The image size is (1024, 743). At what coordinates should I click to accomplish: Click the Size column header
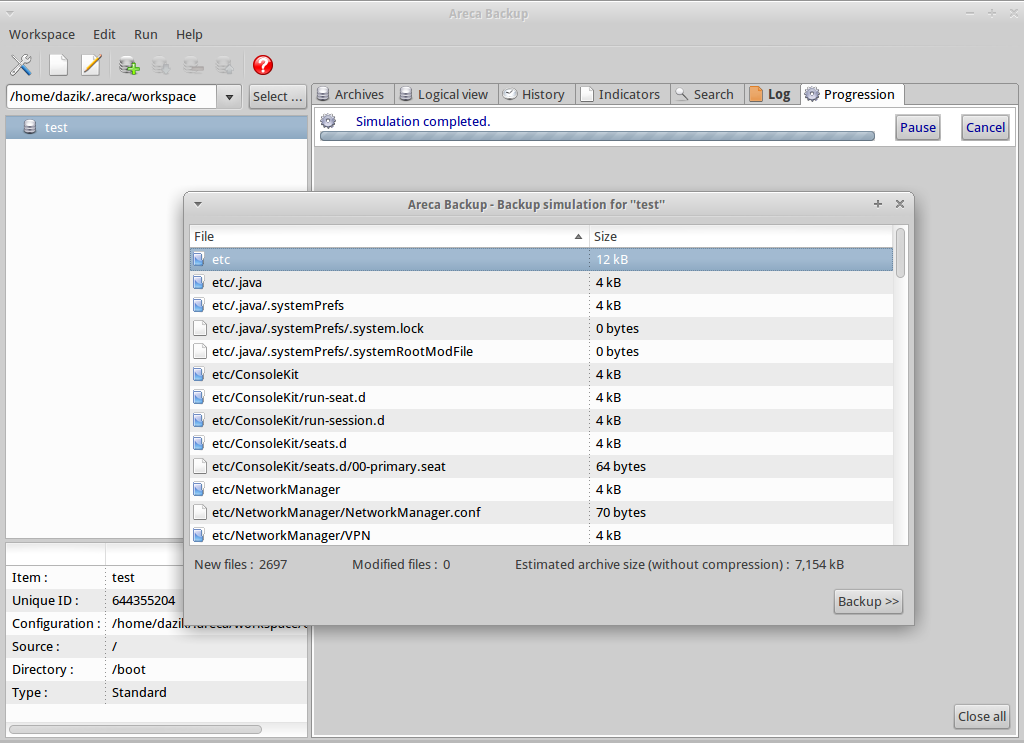tap(741, 236)
